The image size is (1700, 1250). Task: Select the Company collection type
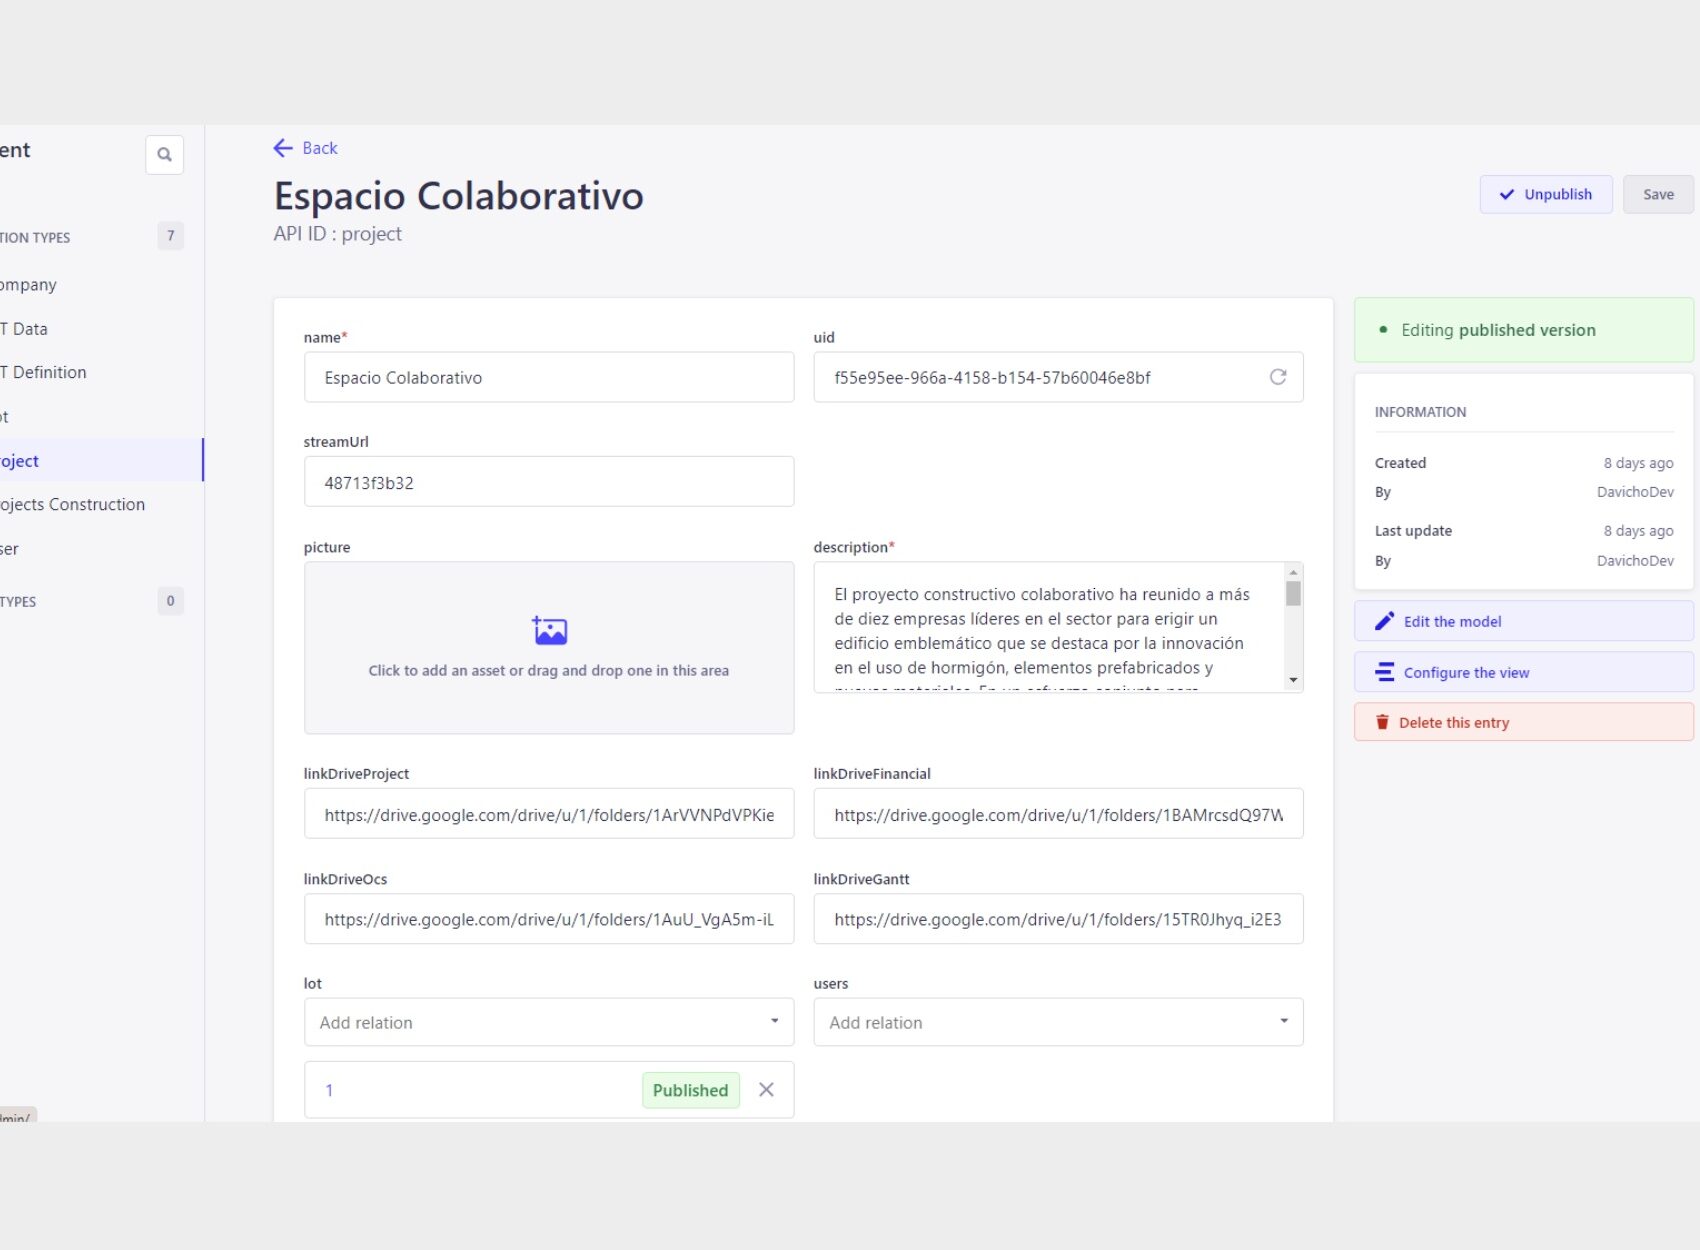[28, 285]
